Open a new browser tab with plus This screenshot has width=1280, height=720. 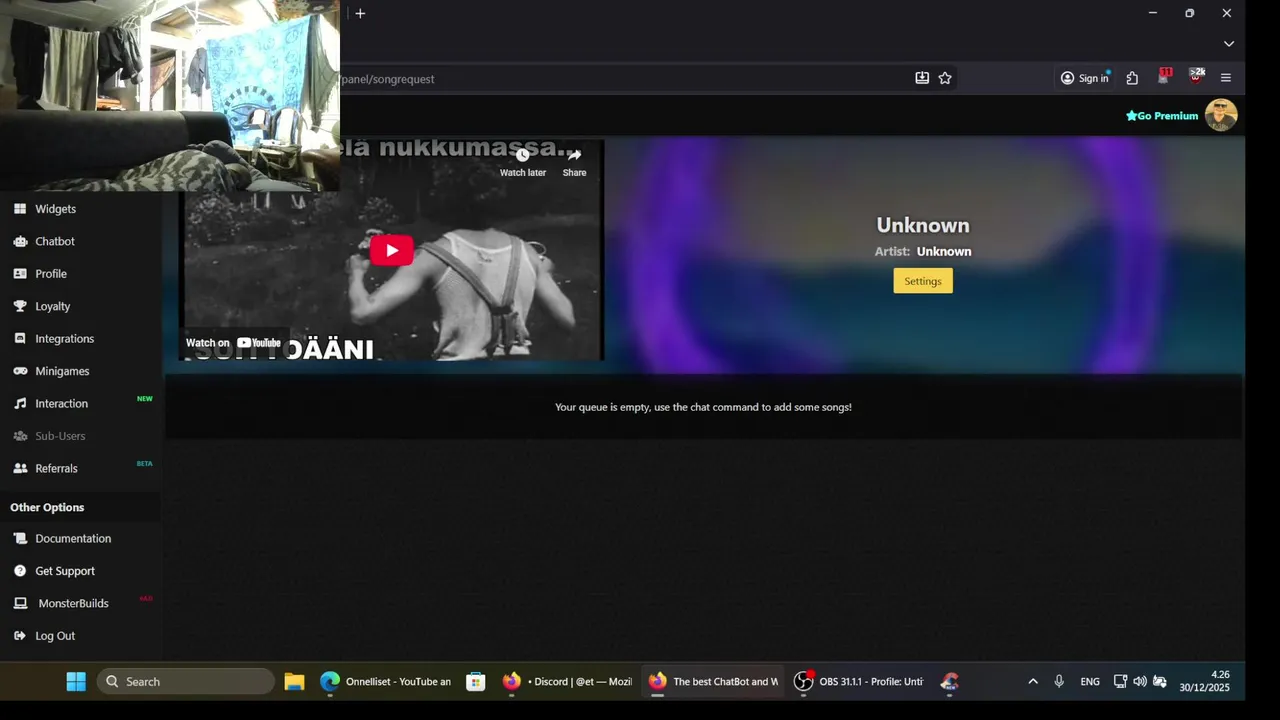coord(360,13)
